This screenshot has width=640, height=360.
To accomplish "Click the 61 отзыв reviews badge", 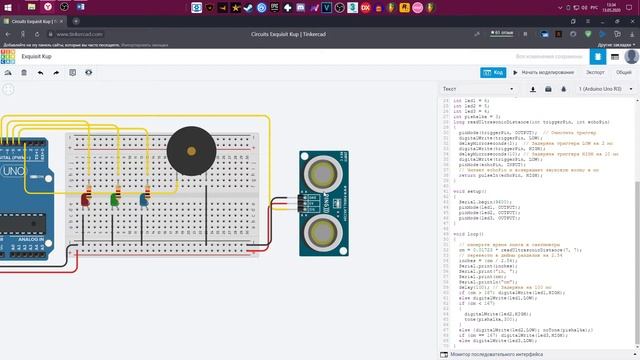I will tap(502, 33).
